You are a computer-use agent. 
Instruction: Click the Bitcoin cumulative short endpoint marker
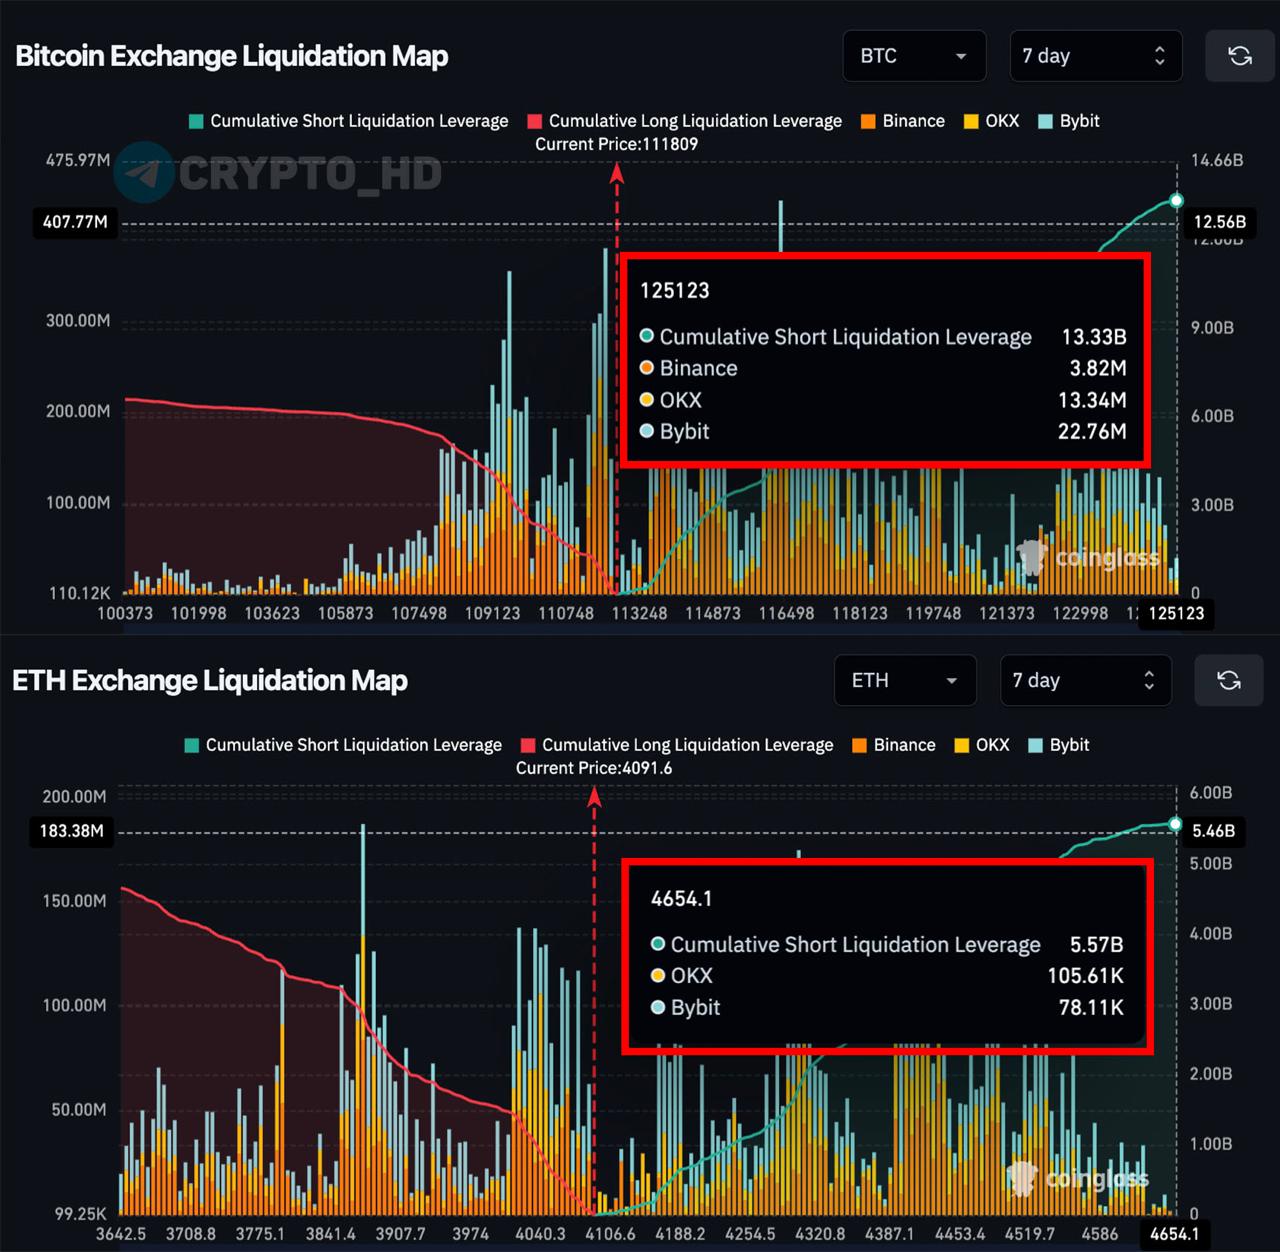click(1176, 201)
